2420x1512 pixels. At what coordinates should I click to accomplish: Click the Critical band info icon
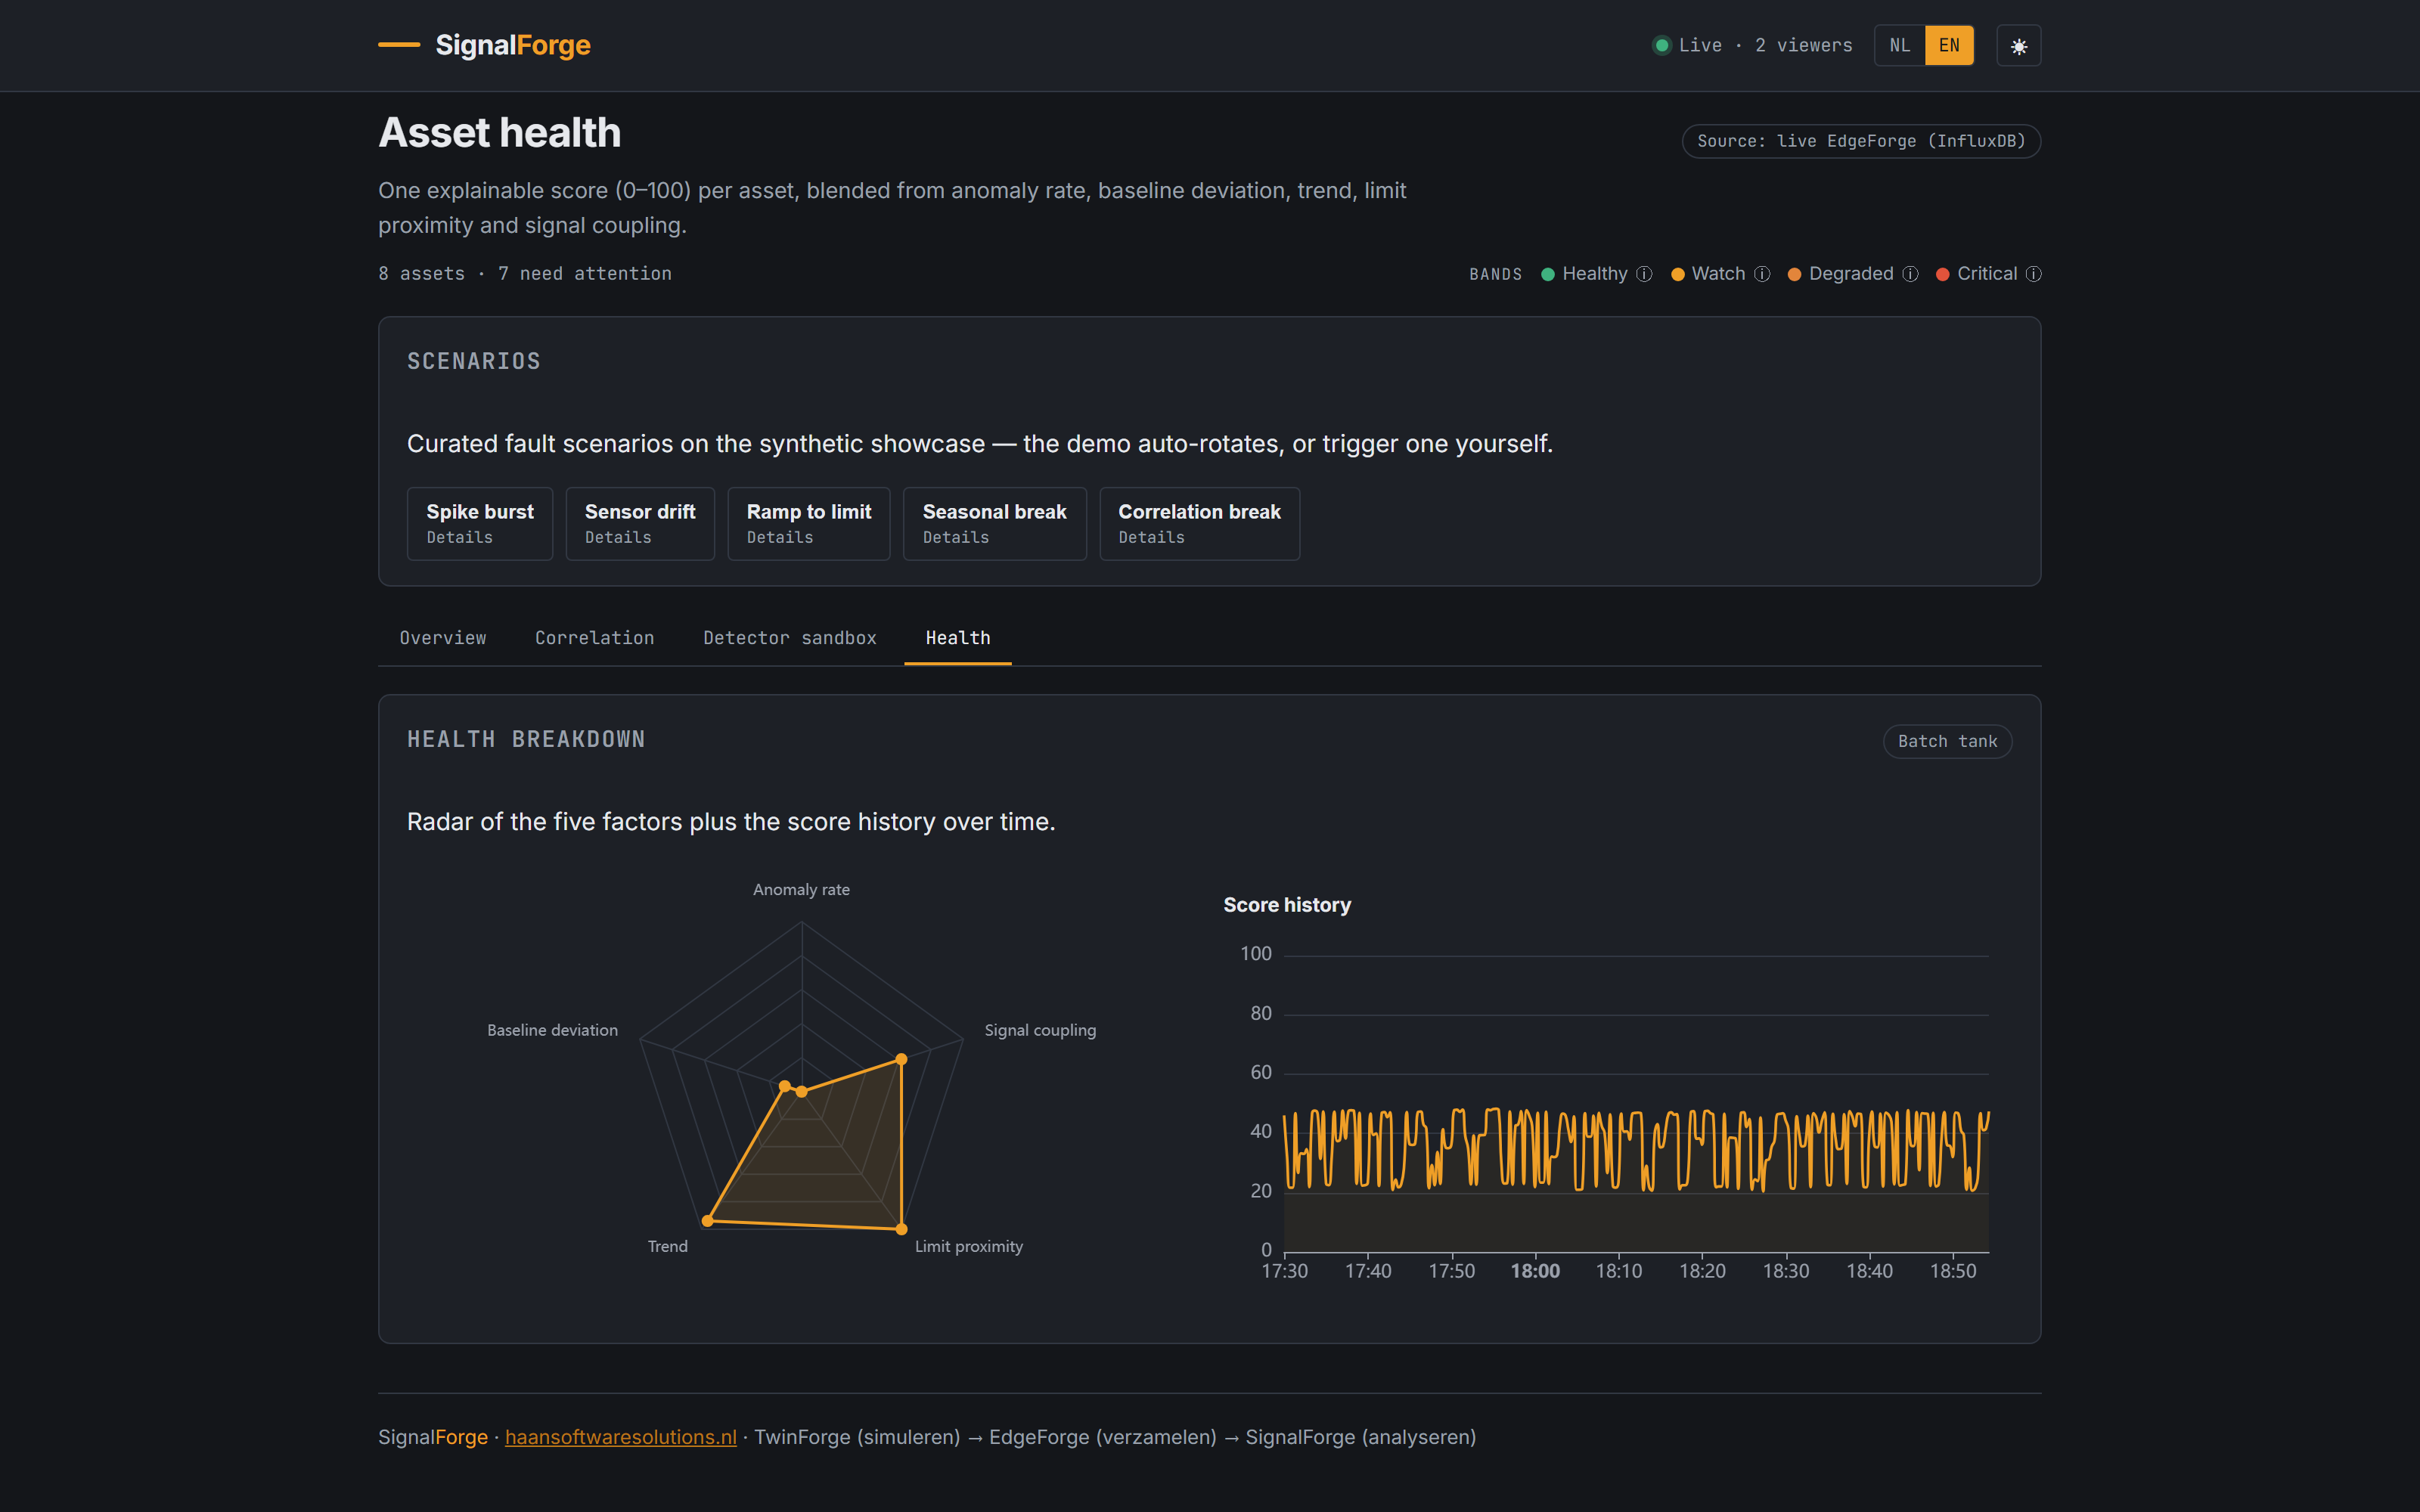click(x=2033, y=274)
